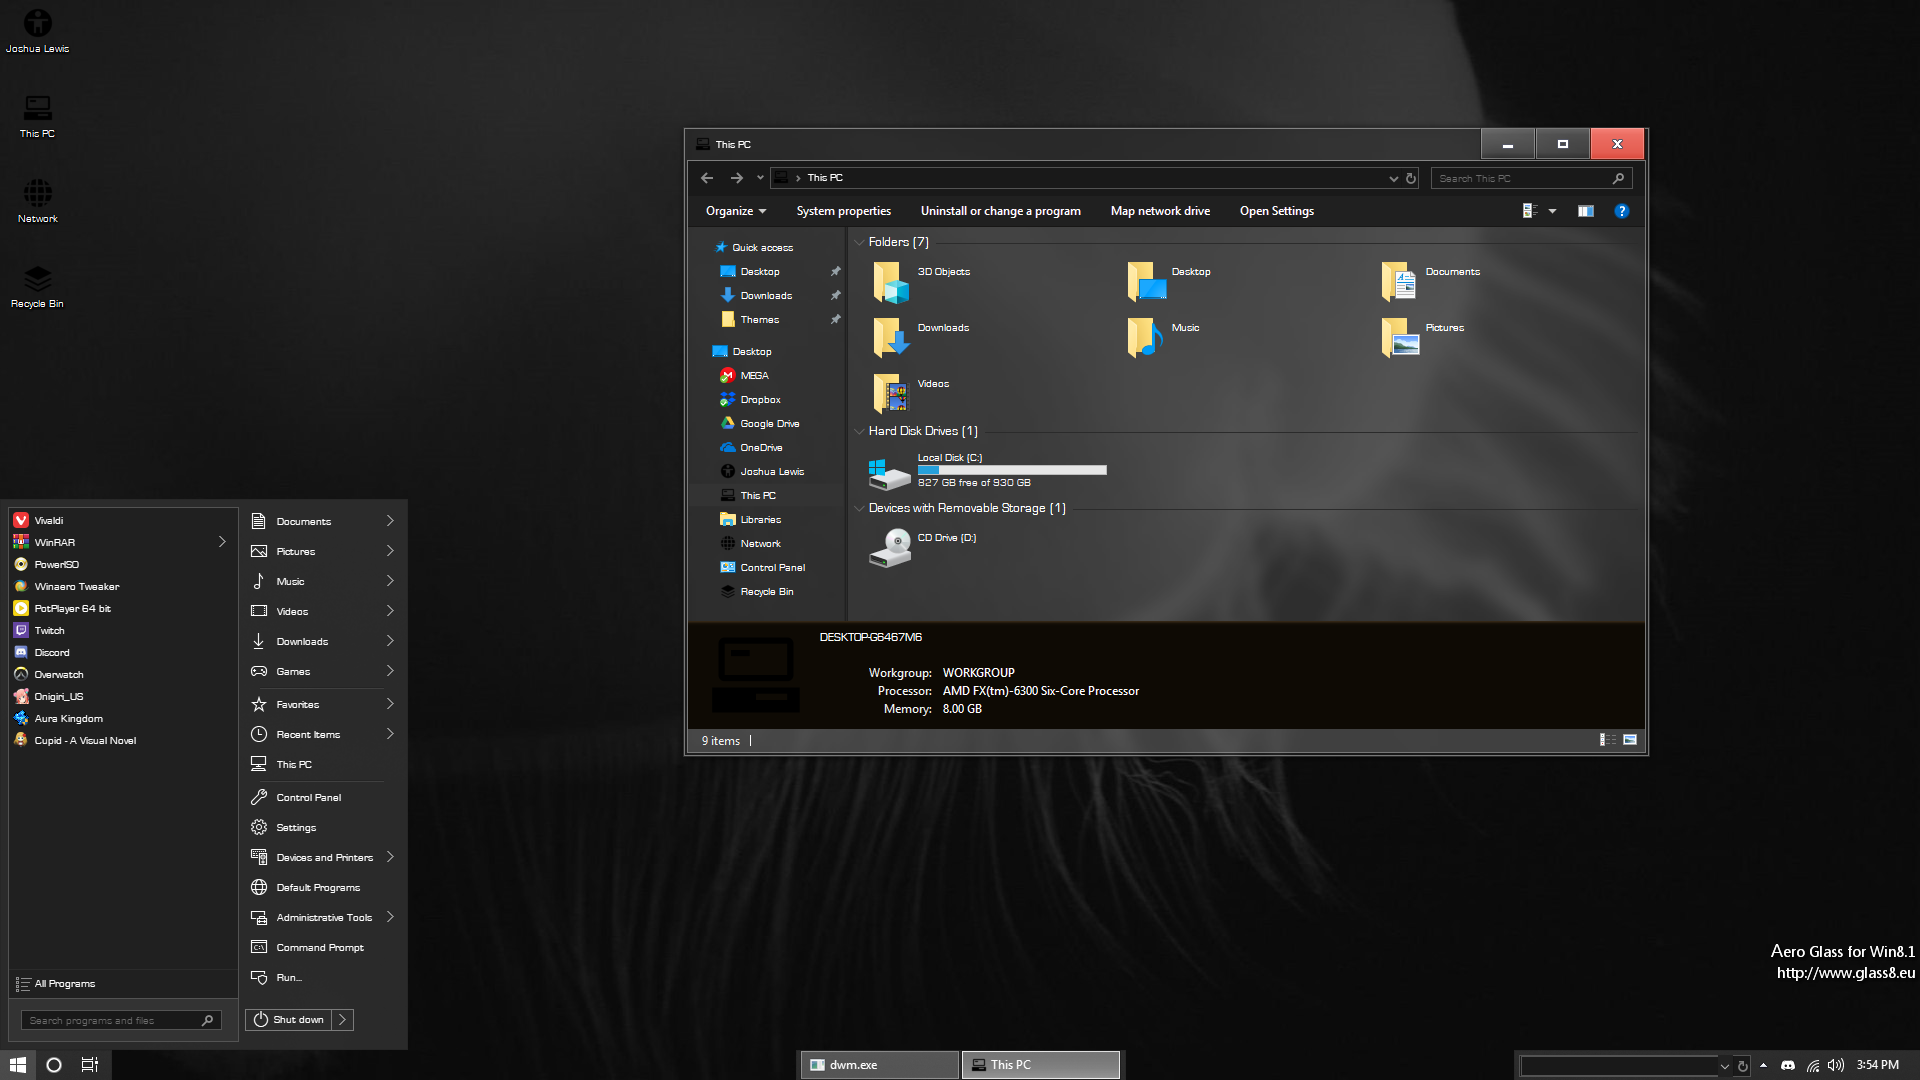Toggle Devices with Removable Storage section

pos(860,508)
